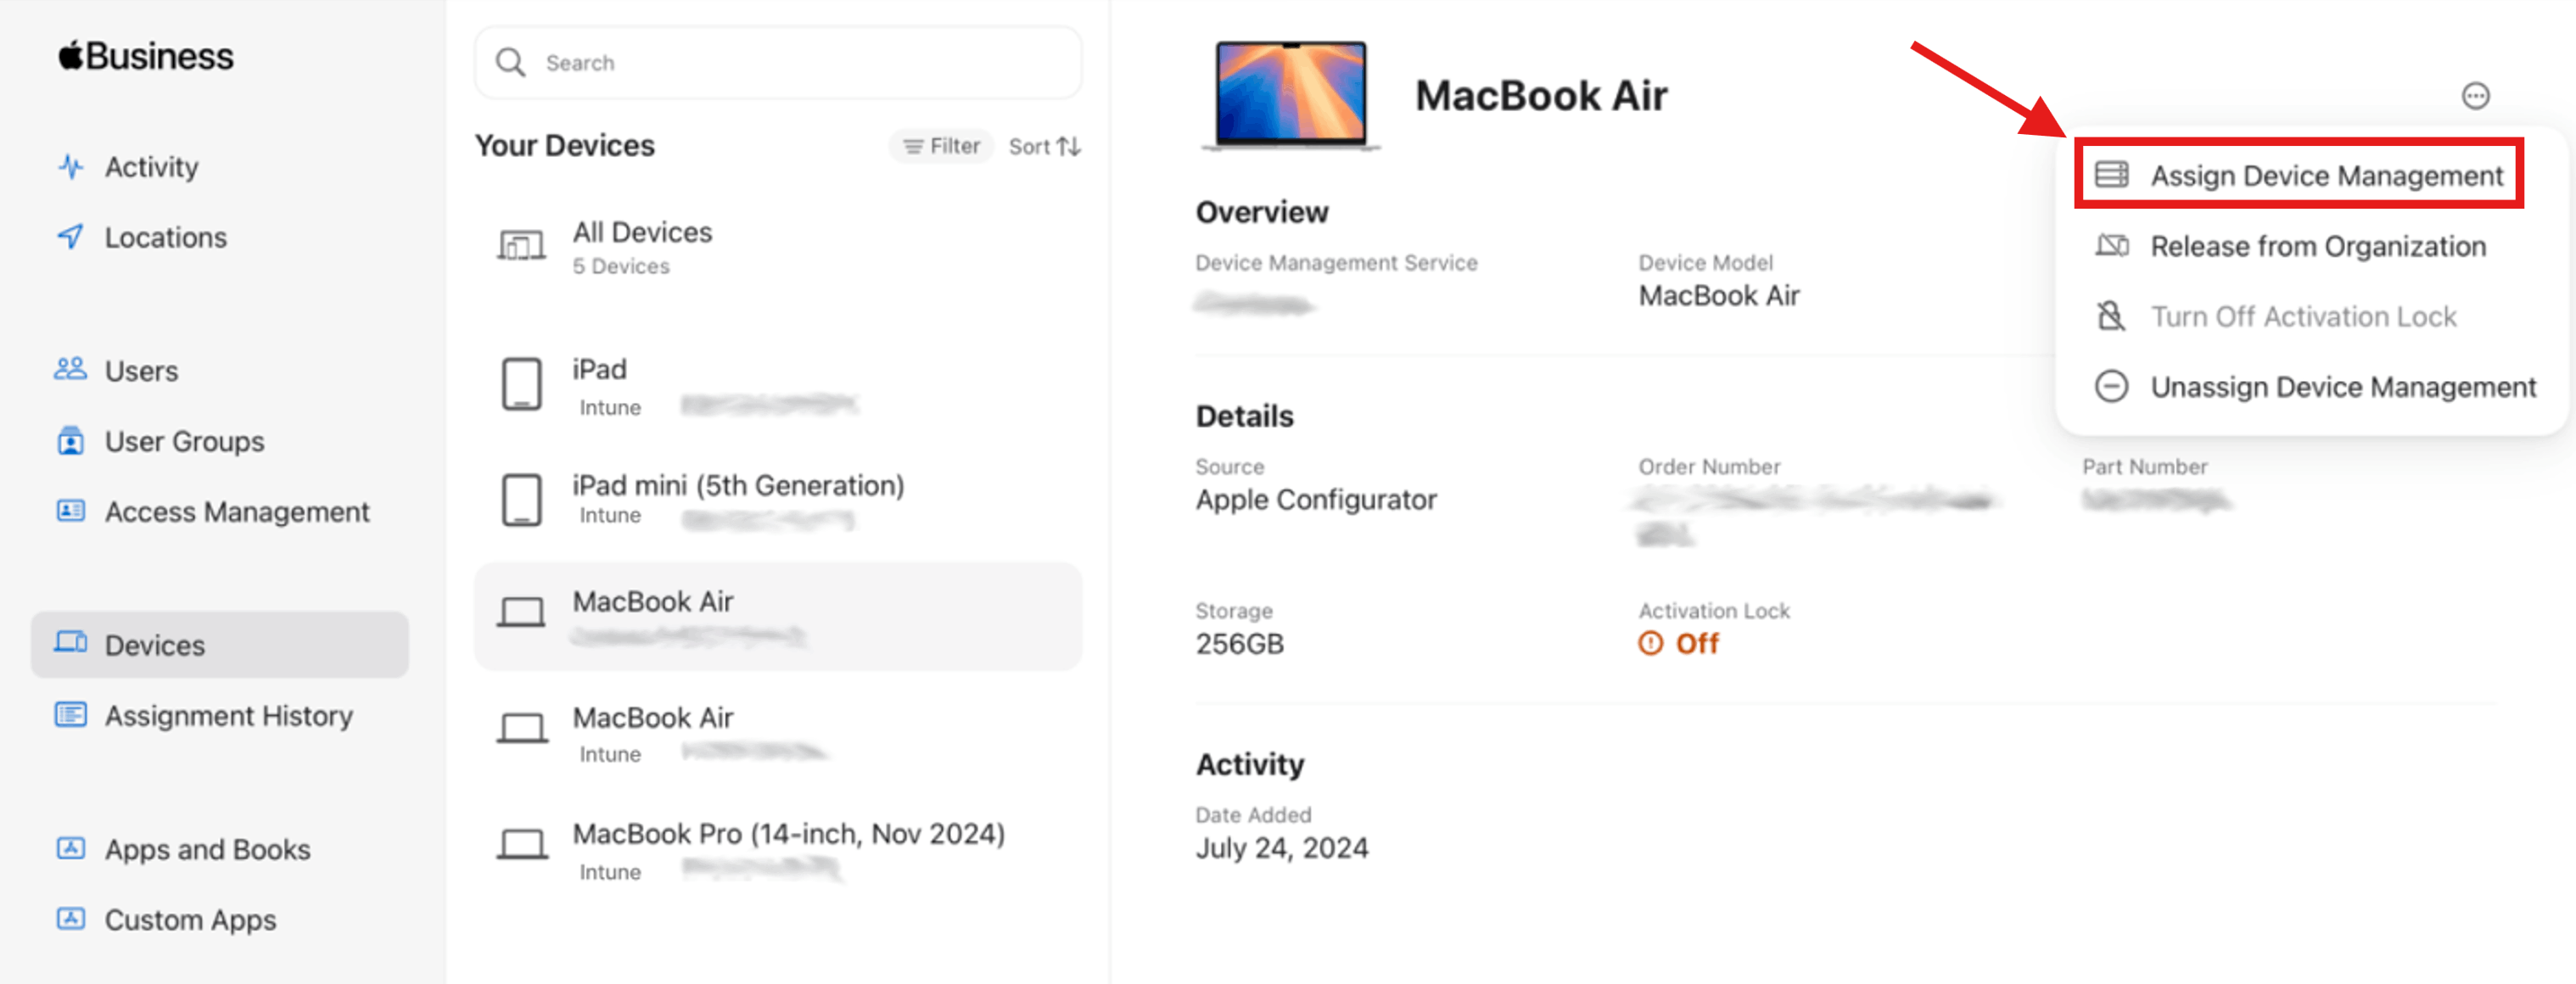Toggle Sort order of device list
The image size is (2576, 984).
pyautogui.click(x=1044, y=146)
